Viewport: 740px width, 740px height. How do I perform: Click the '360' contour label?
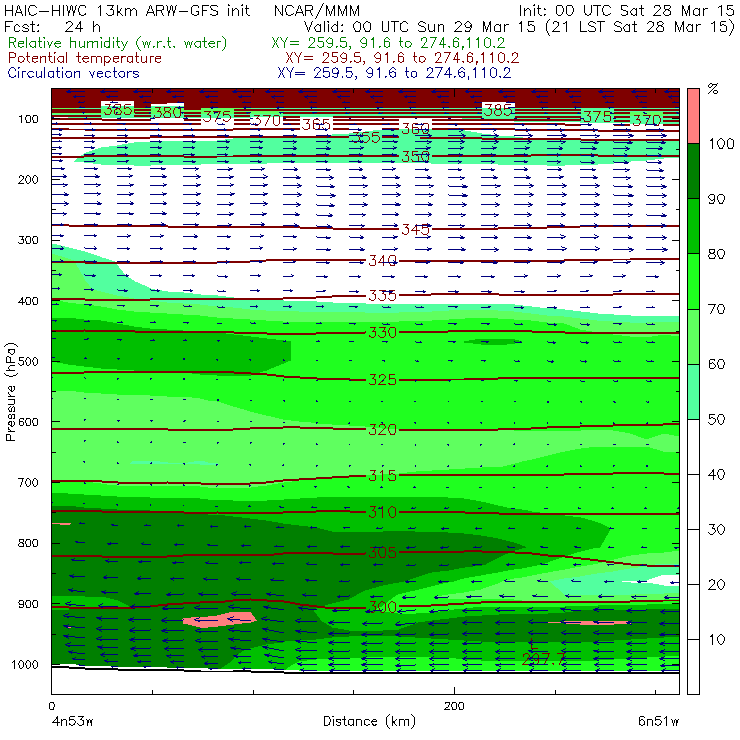tap(415, 128)
